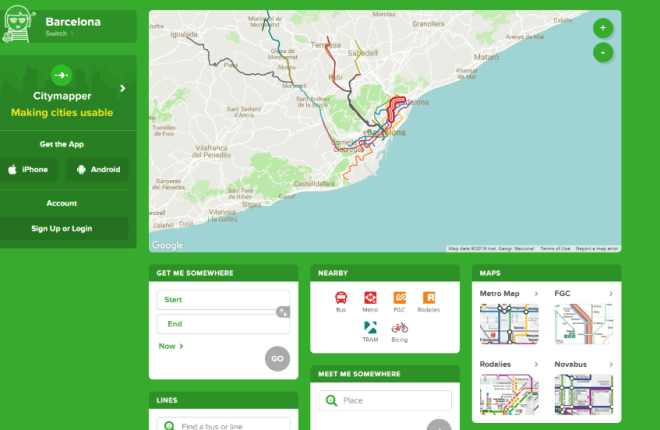Click Sign Up or Login
660x430 pixels.
click(62, 228)
